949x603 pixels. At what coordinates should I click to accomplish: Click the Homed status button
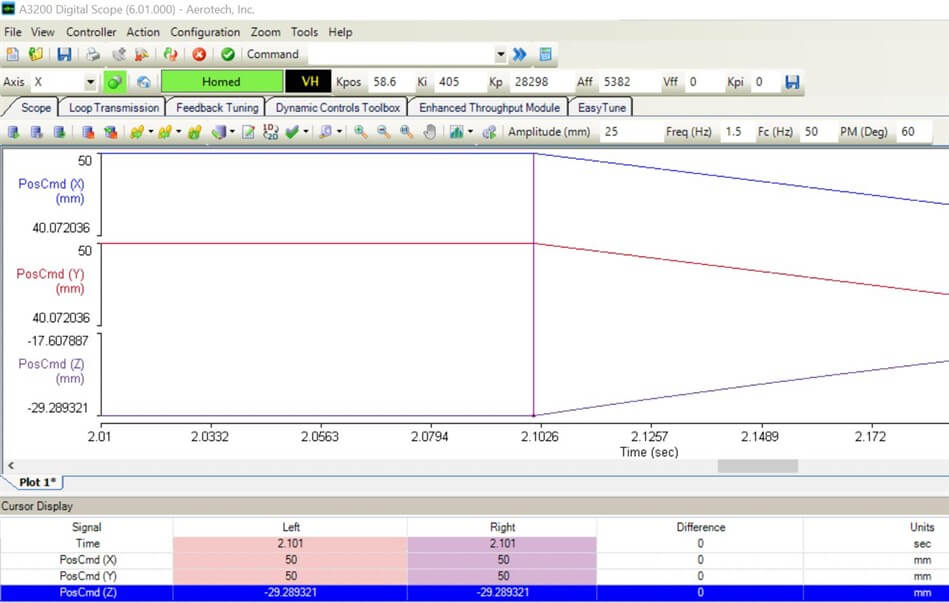click(222, 82)
